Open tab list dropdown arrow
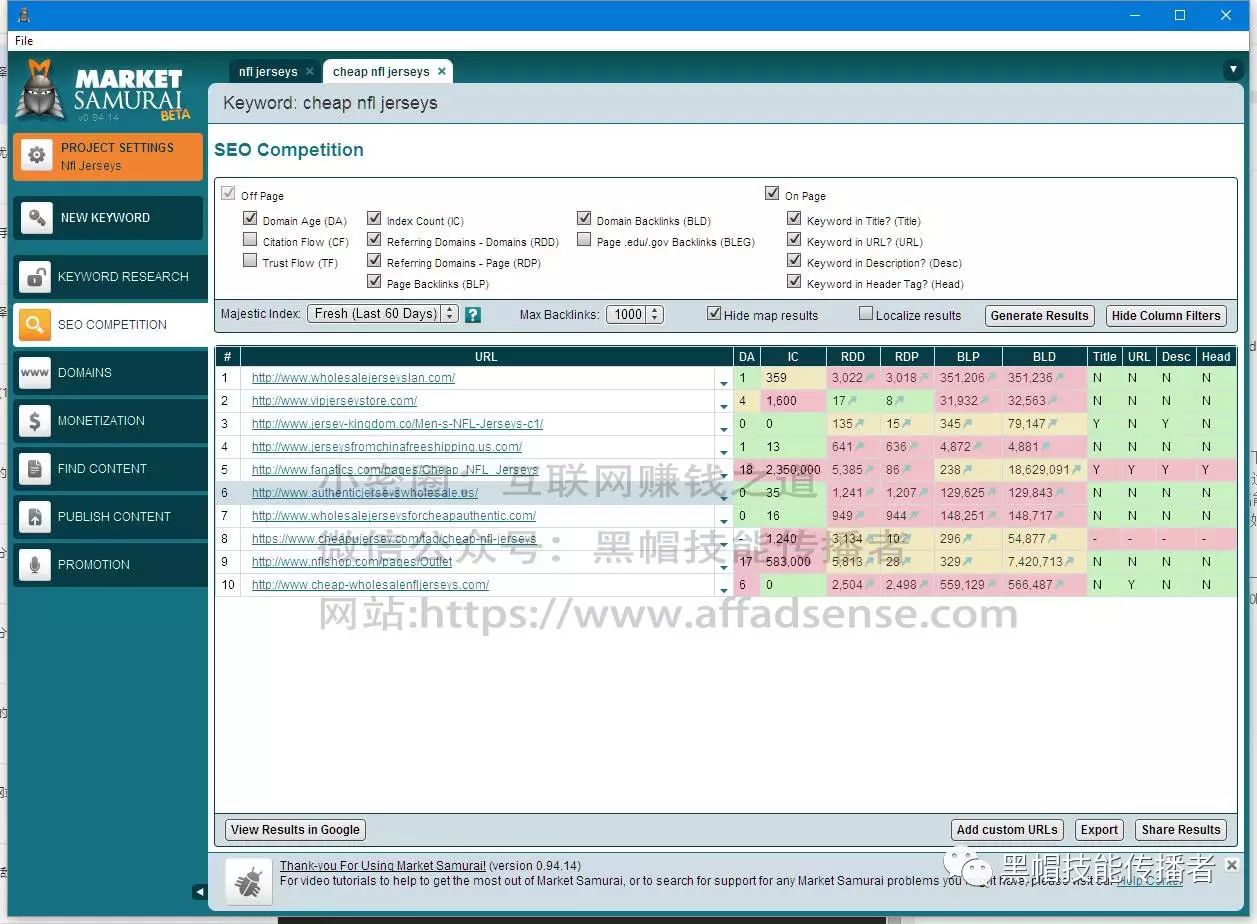 tap(1233, 70)
